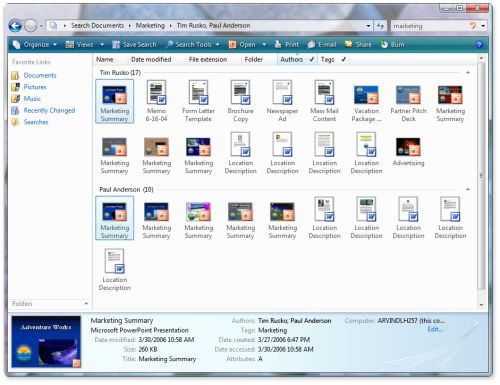Expand the Folders pane arrow
The width and height of the screenshot is (500, 385).
[86, 304]
